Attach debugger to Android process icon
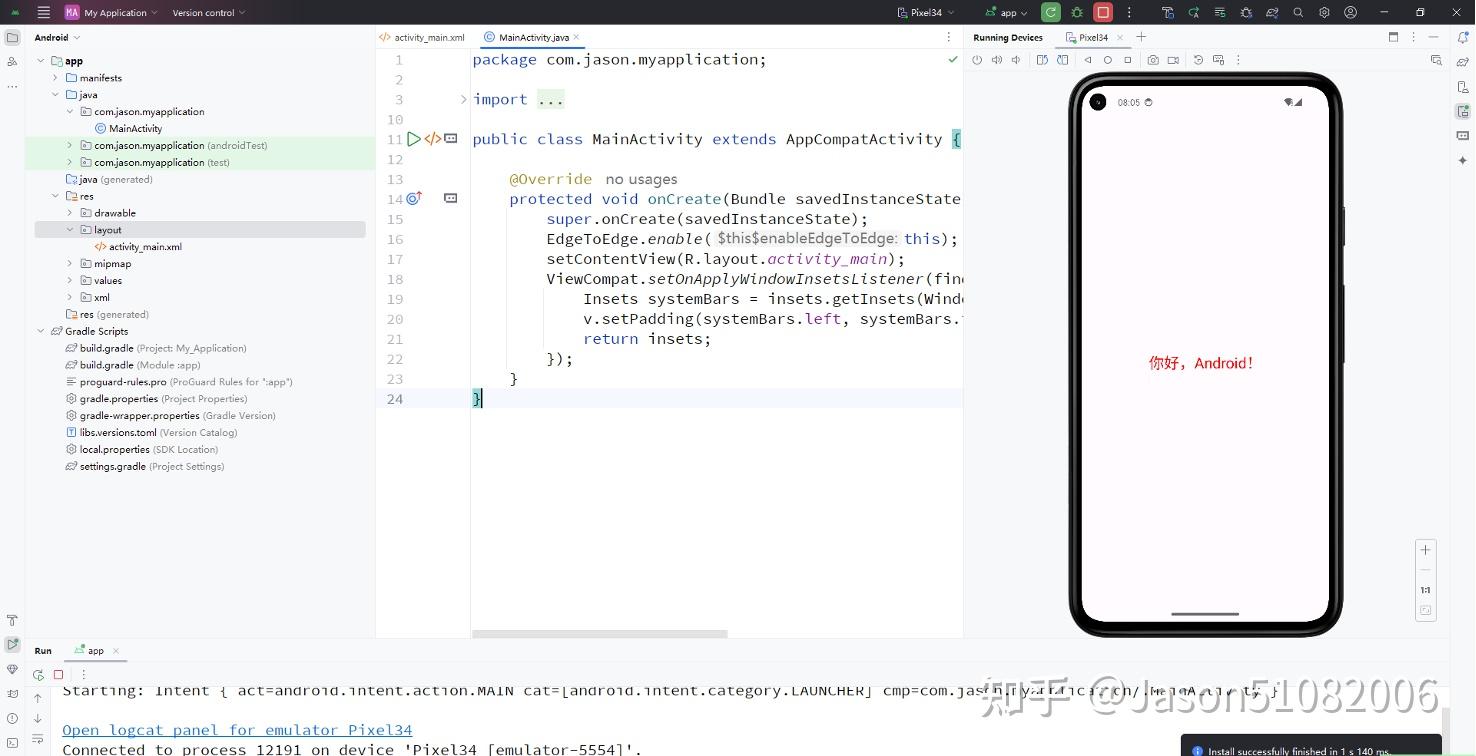1476x756 pixels. [1246, 12]
